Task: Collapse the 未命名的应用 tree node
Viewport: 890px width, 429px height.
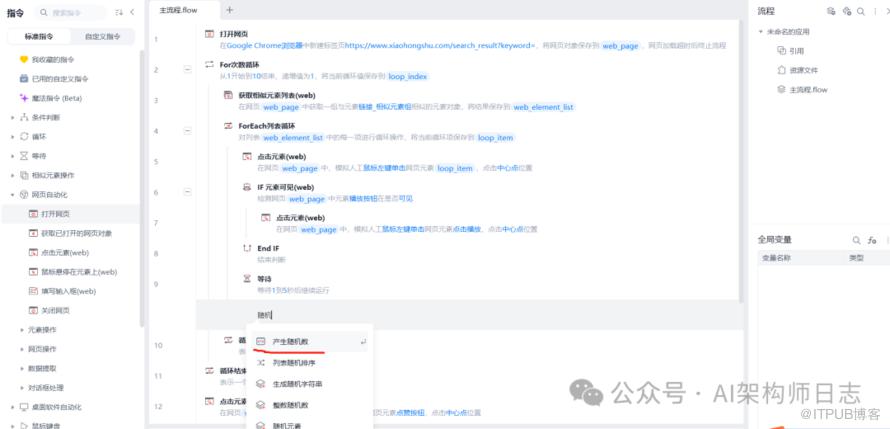Action: coord(761,32)
